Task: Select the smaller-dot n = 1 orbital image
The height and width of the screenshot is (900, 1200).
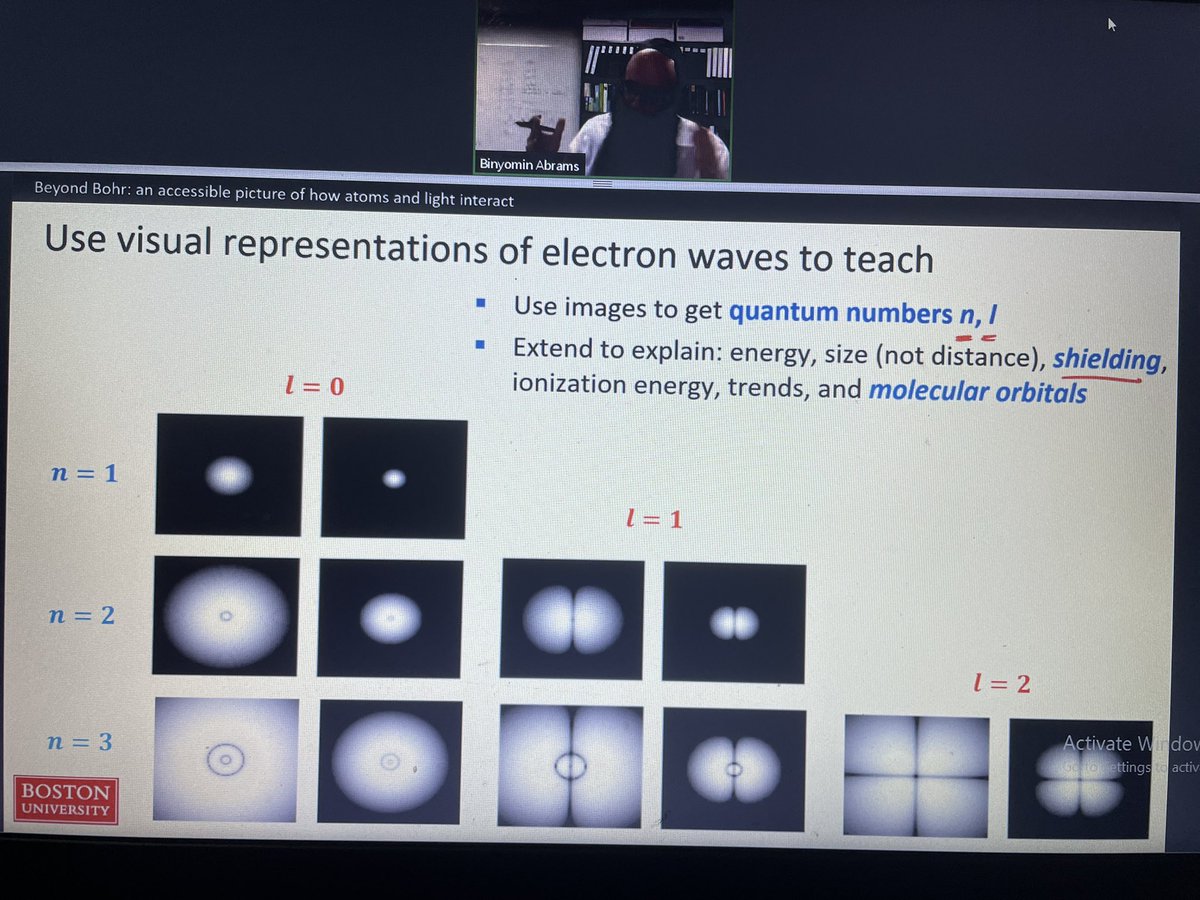Action: click(394, 478)
